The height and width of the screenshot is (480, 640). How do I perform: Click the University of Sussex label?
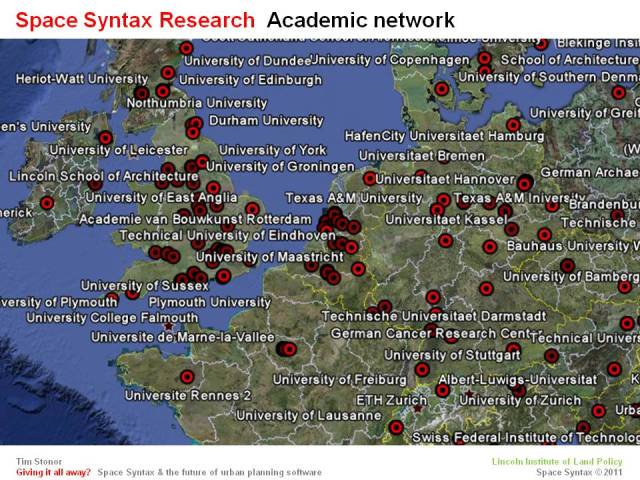tap(145, 285)
